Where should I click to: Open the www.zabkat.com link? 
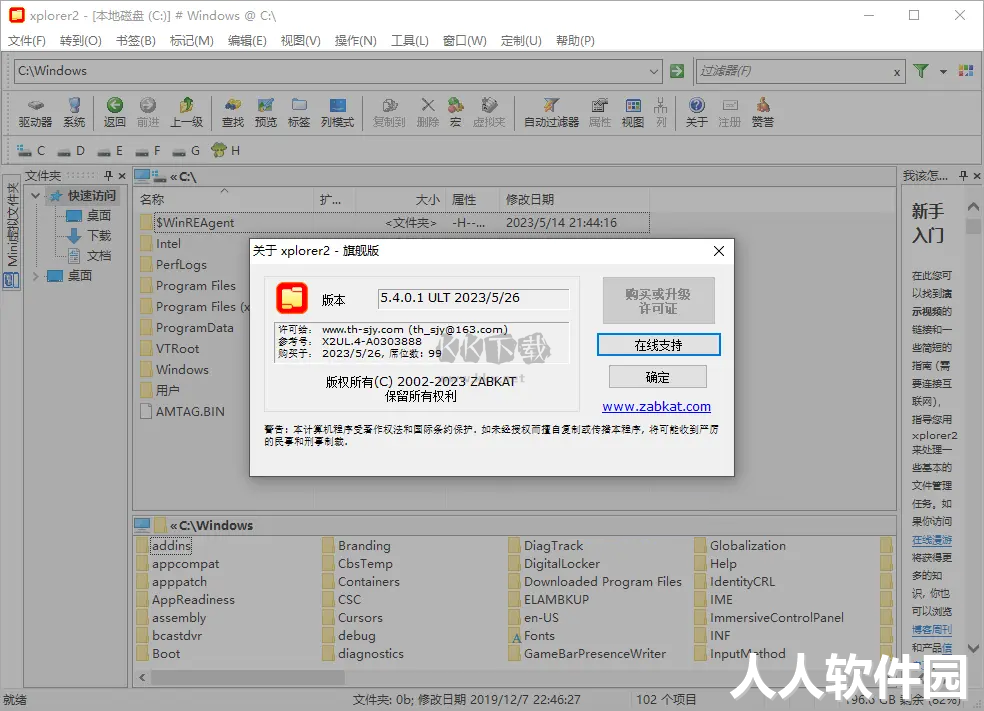coord(656,406)
